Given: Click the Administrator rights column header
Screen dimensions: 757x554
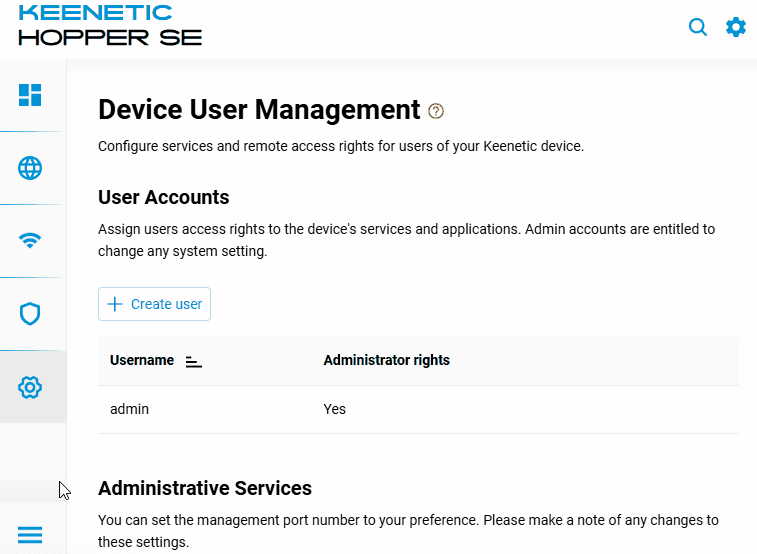Looking at the screenshot, I should [386, 360].
